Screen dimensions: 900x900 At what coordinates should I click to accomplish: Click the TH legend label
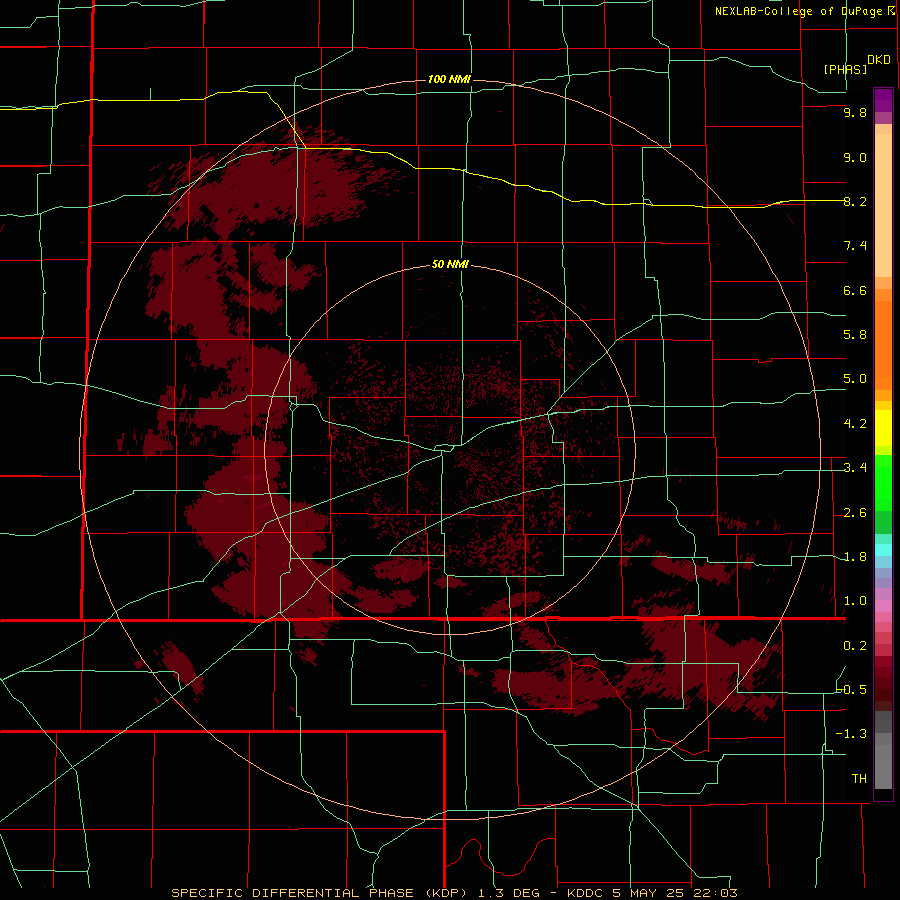[859, 778]
